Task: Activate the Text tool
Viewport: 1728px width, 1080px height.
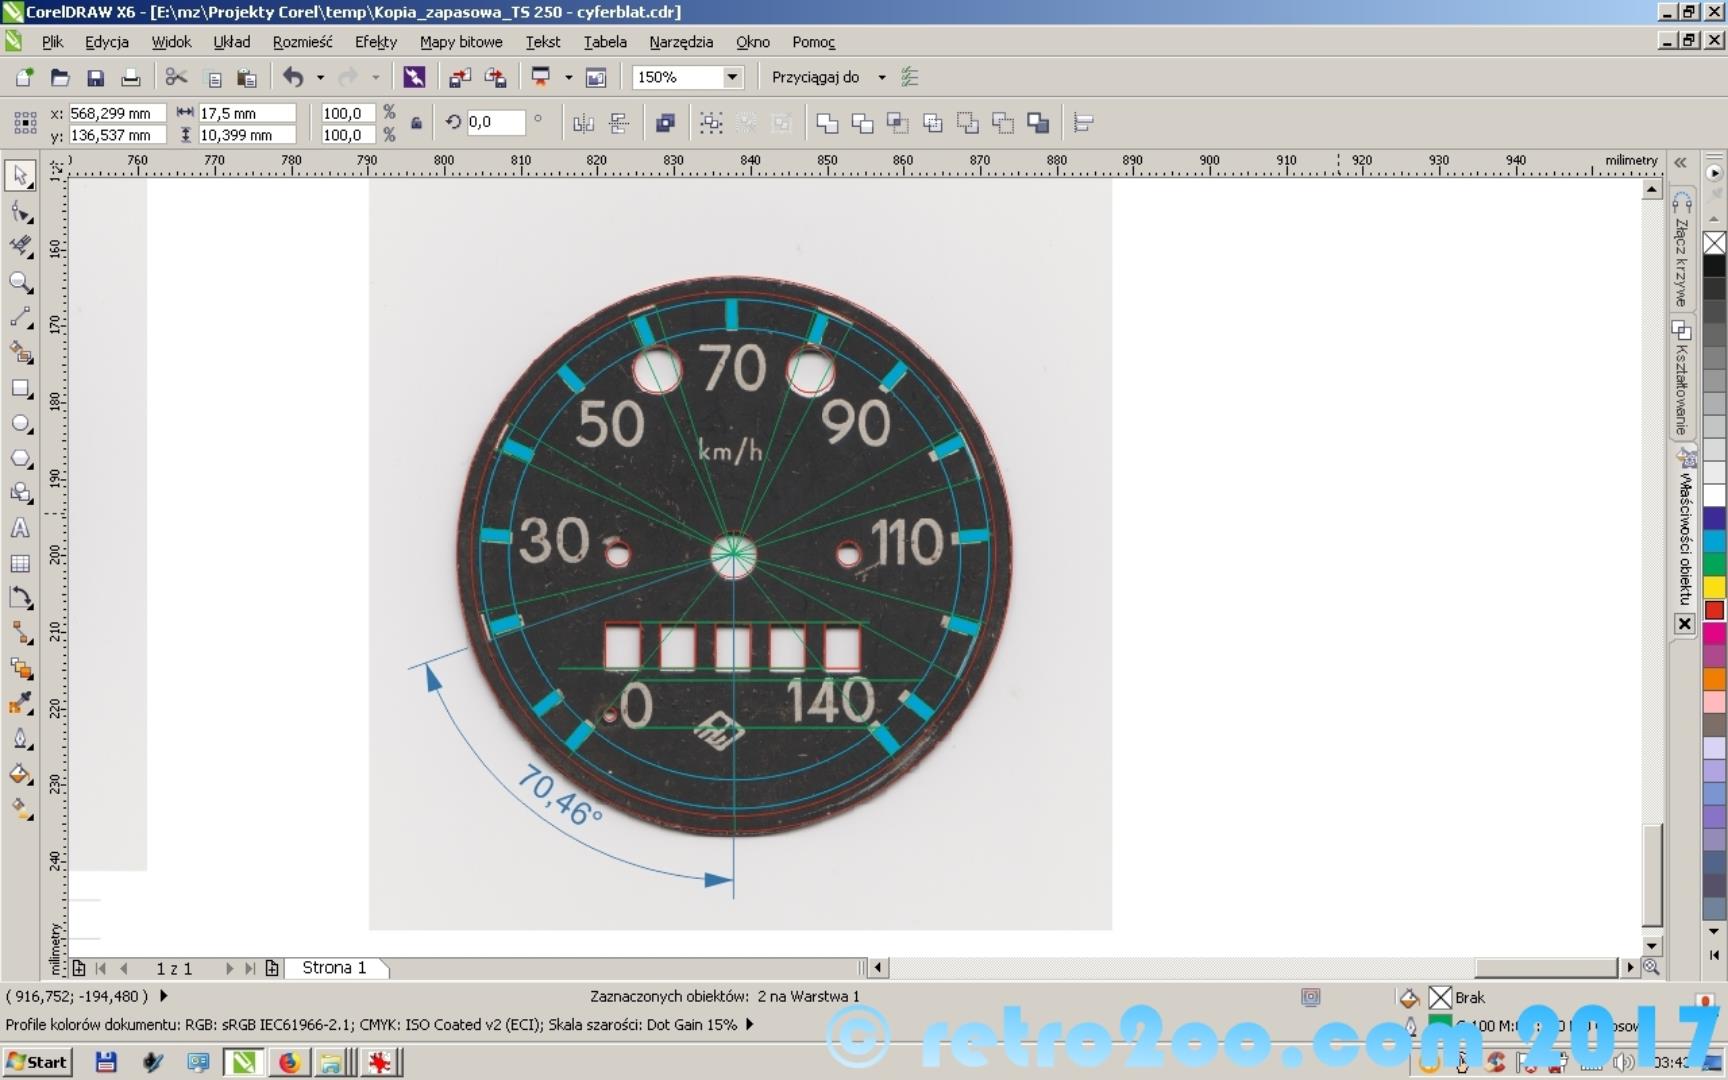Action: pos(20,529)
